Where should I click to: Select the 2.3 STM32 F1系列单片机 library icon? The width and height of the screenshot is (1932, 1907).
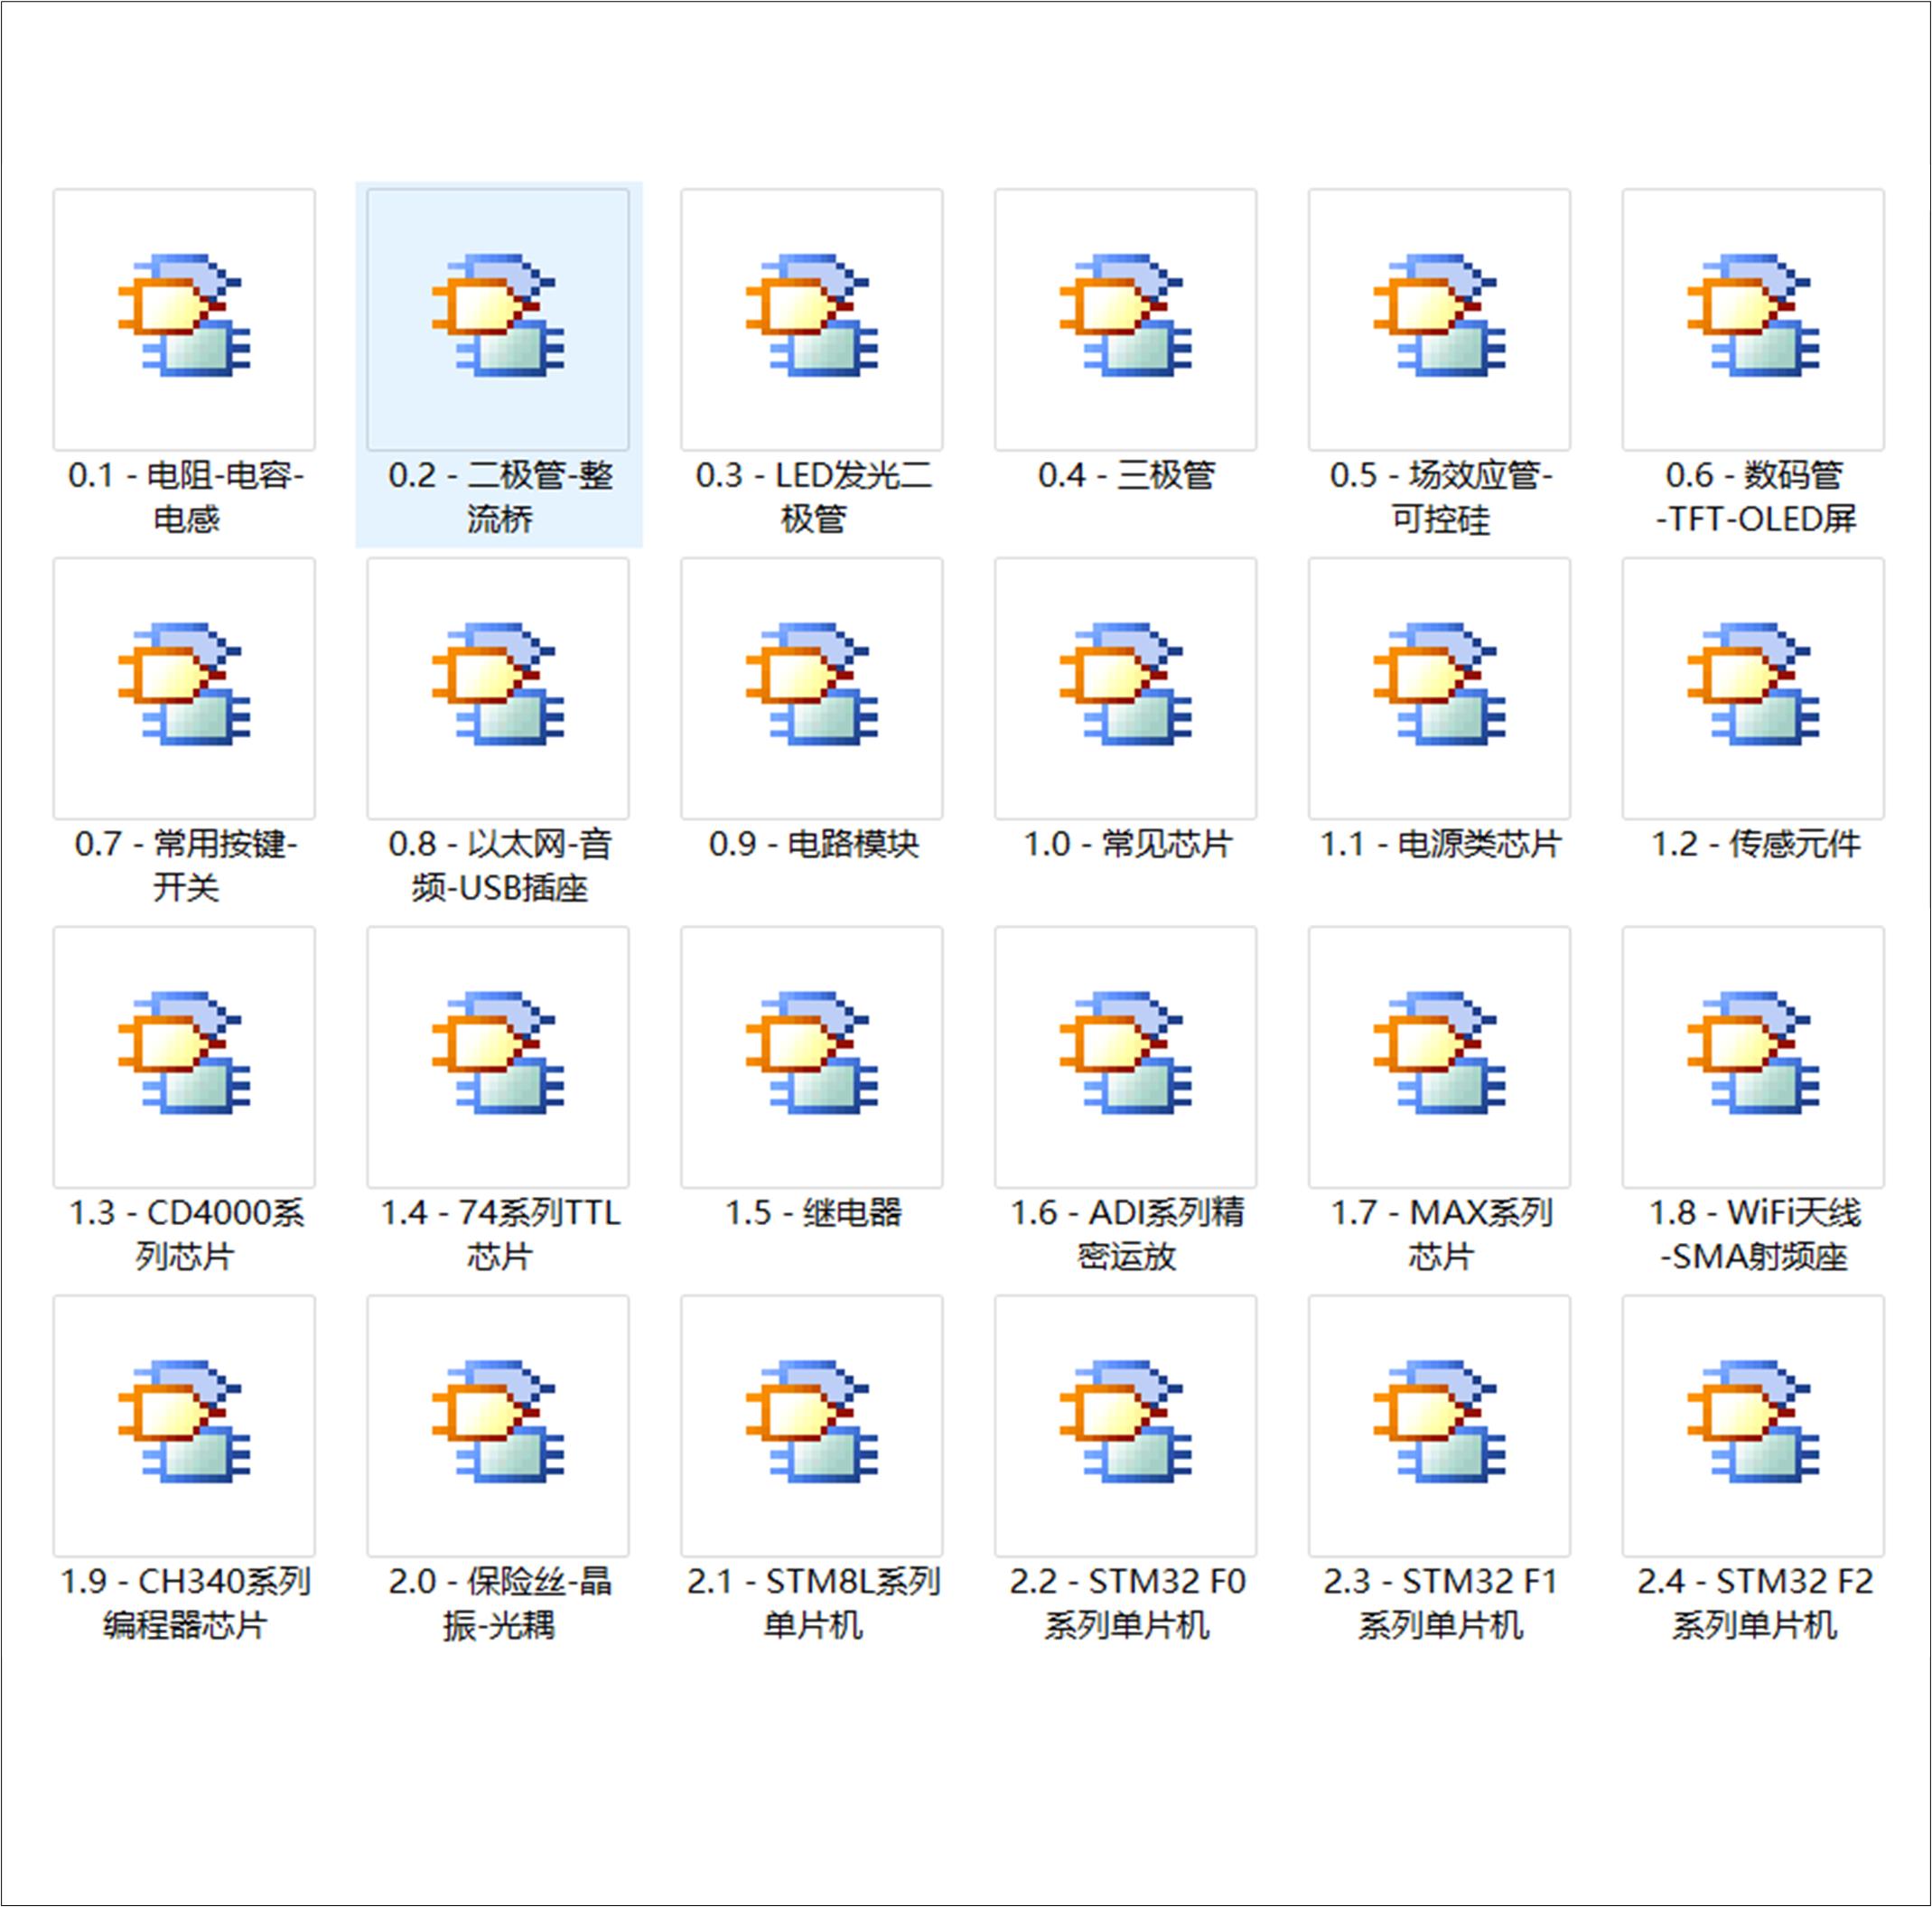click(1440, 1426)
